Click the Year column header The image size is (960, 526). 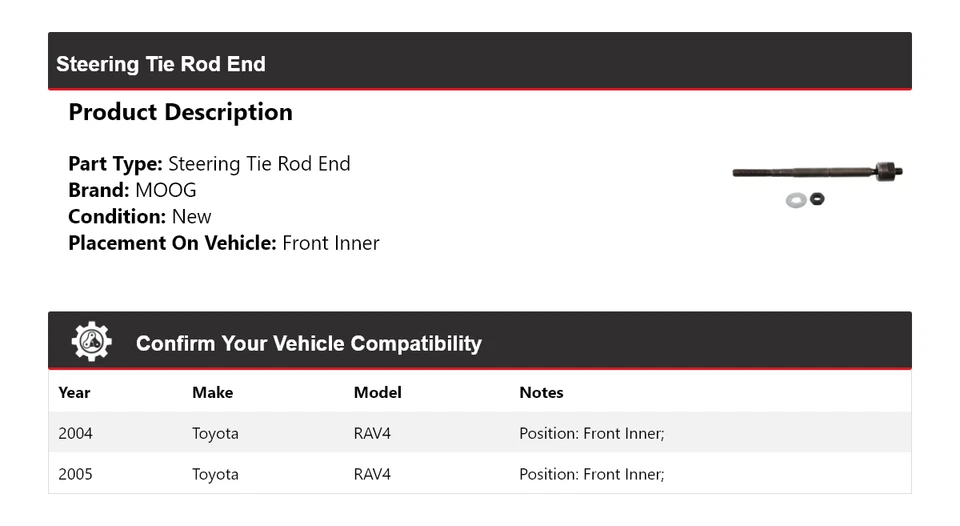75,392
